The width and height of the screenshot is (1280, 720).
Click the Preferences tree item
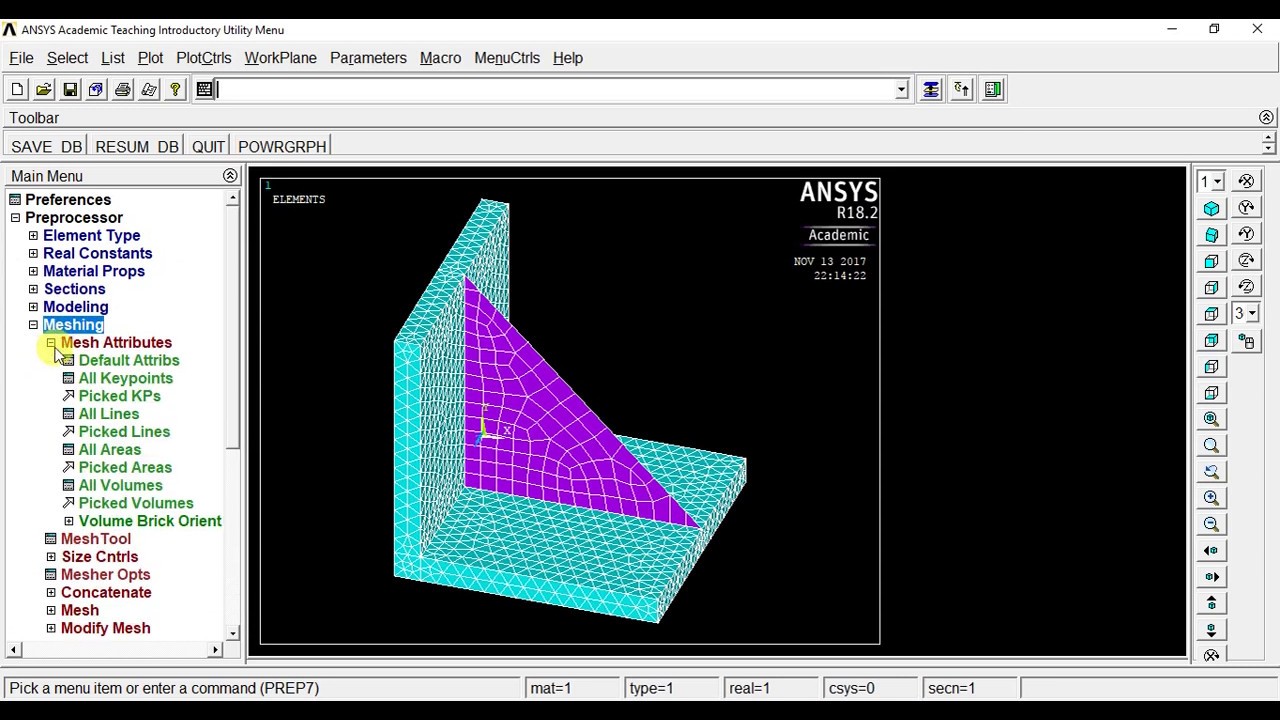tap(68, 200)
